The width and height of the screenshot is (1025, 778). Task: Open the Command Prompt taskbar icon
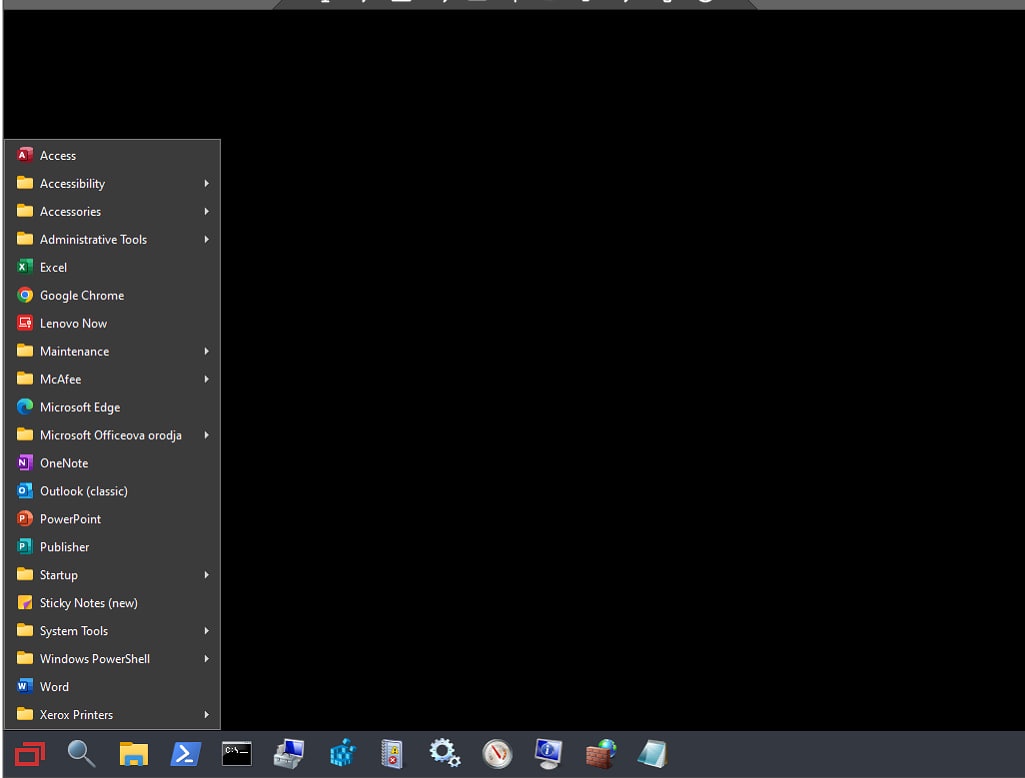tap(237, 754)
